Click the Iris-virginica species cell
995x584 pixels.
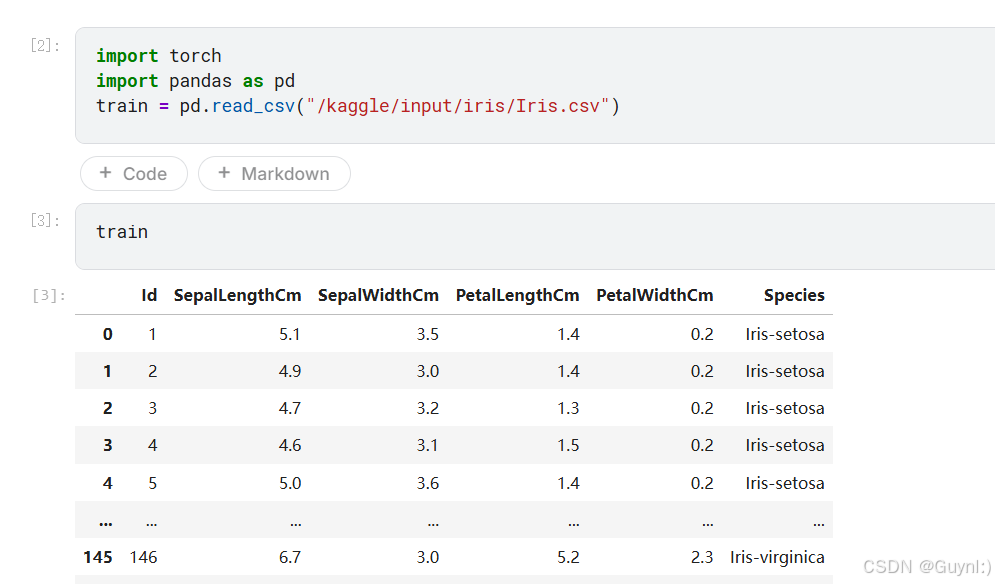click(x=777, y=557)
